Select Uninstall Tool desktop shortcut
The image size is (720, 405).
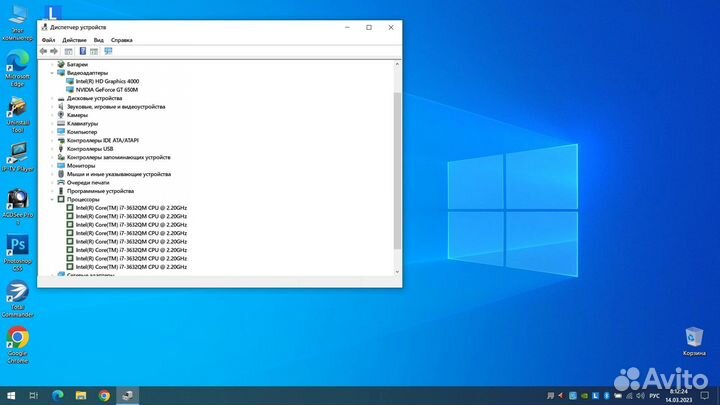17,115
